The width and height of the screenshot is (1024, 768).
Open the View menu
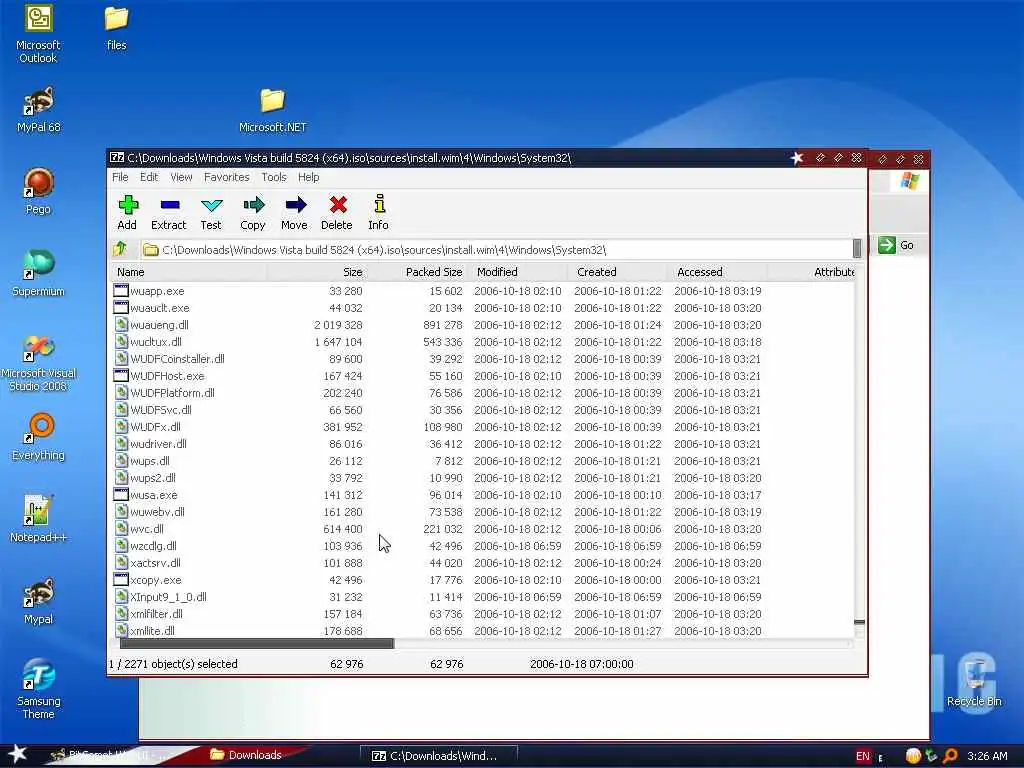(181, 177)
